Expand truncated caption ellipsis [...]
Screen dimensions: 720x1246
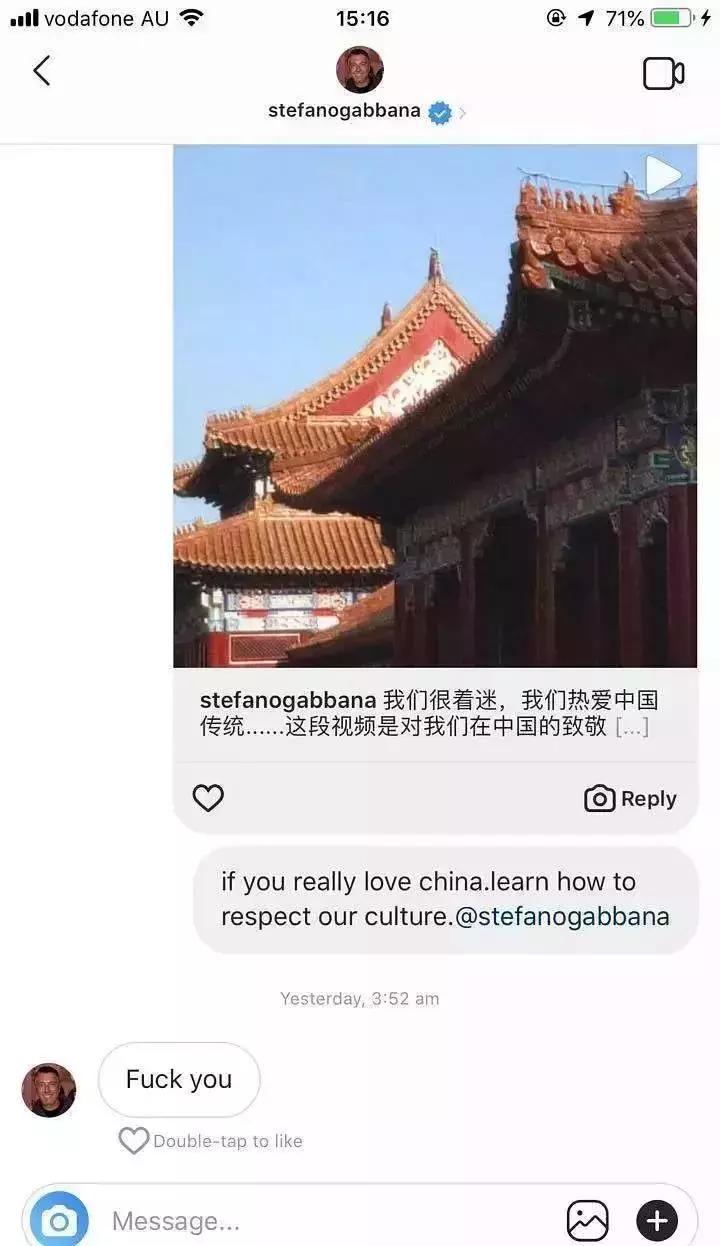632,727
